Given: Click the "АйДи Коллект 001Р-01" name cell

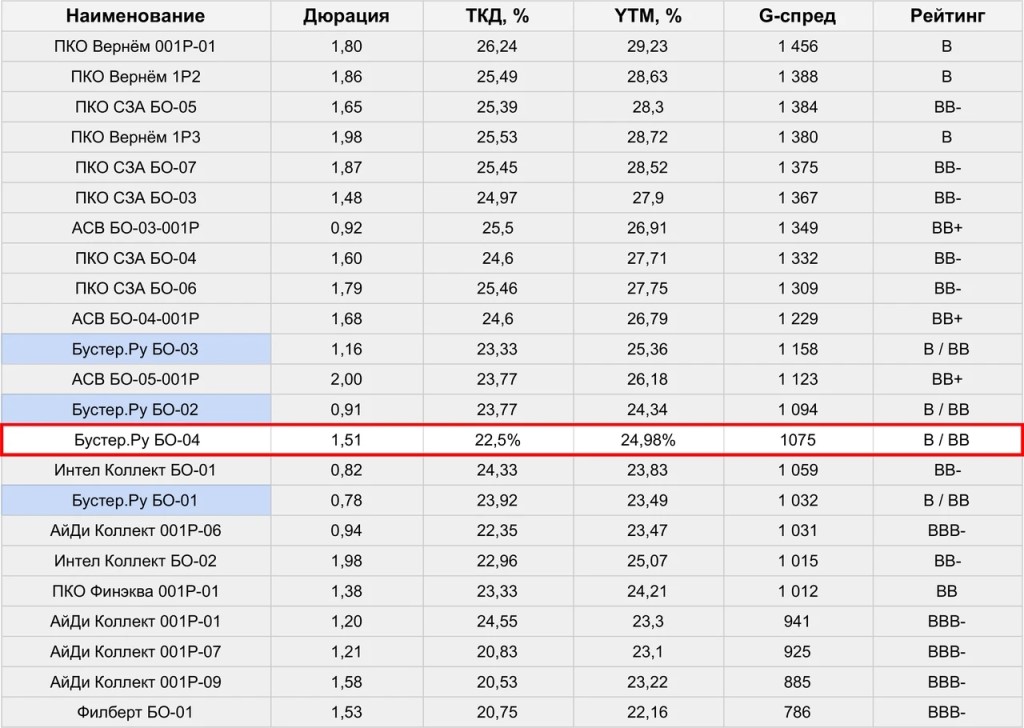Looking at the screenshot, I should tap(135, 622).
